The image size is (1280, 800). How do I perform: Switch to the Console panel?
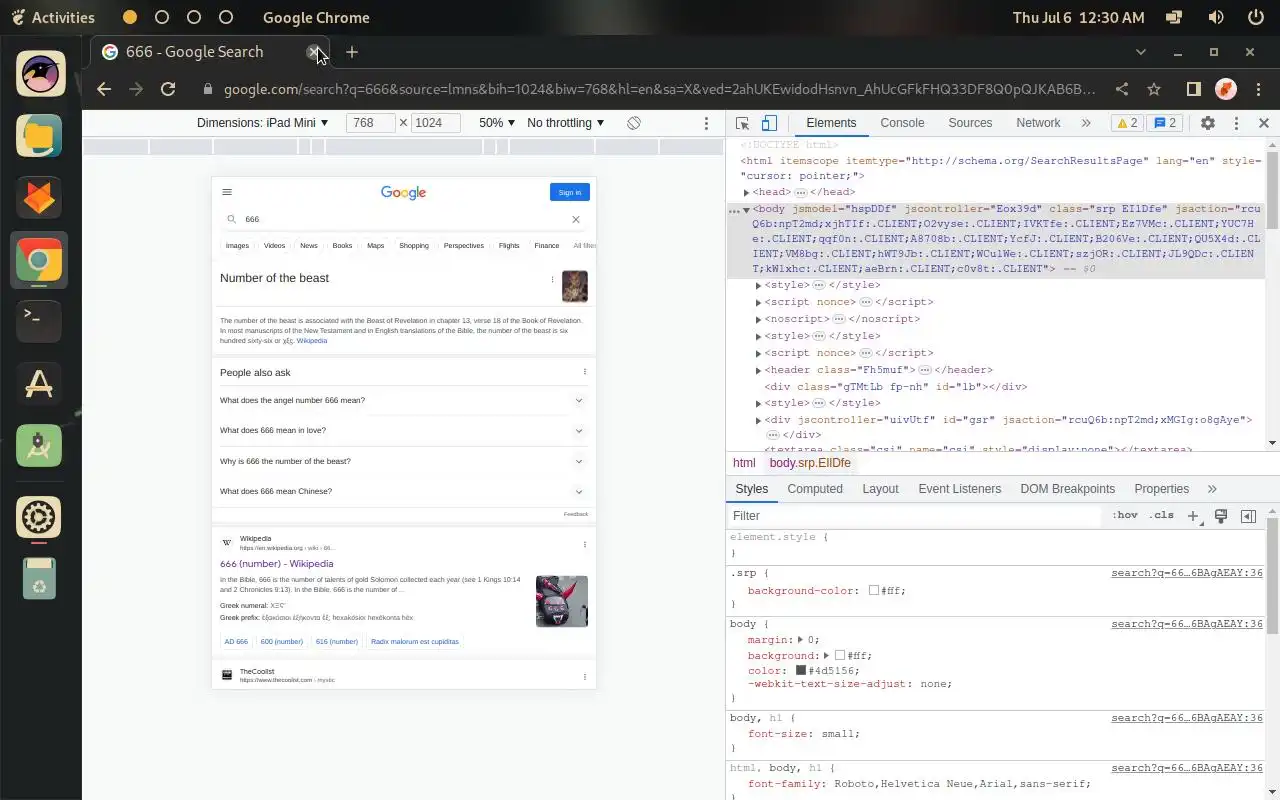click(x=902, y=123)
